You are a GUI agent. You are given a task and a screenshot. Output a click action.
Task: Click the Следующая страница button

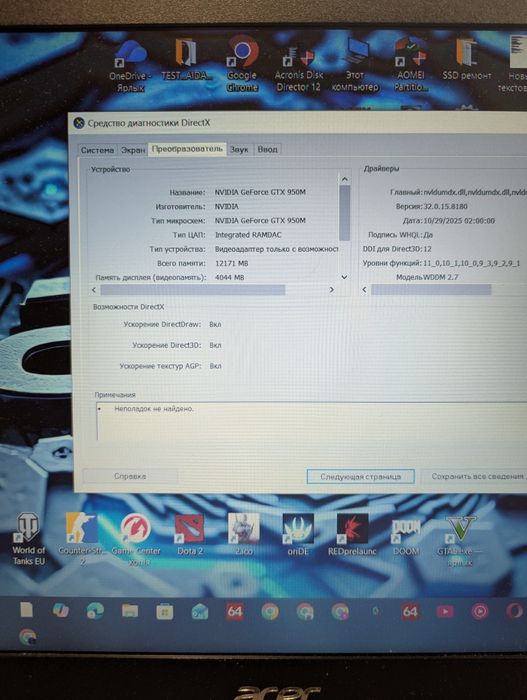click(x=360, y=477)
